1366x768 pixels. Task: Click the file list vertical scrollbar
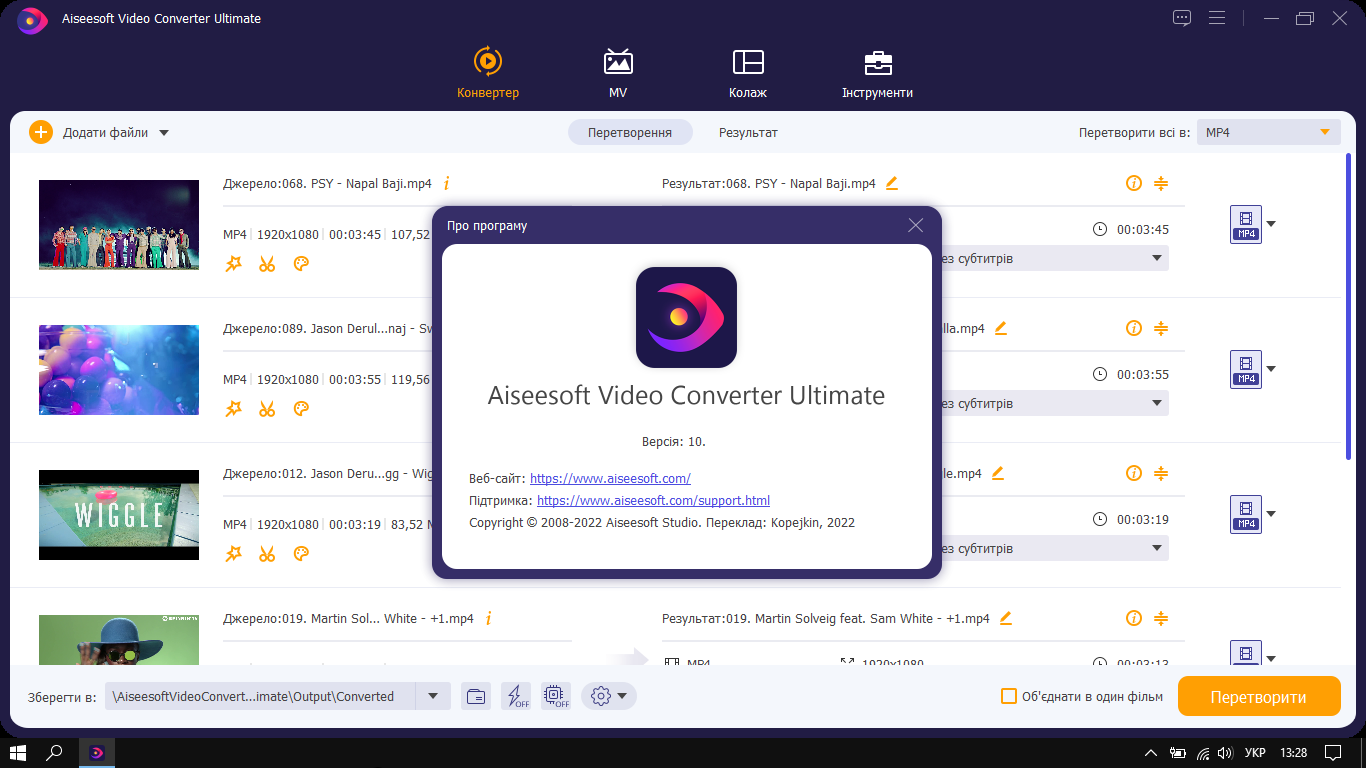point(1348,305)
